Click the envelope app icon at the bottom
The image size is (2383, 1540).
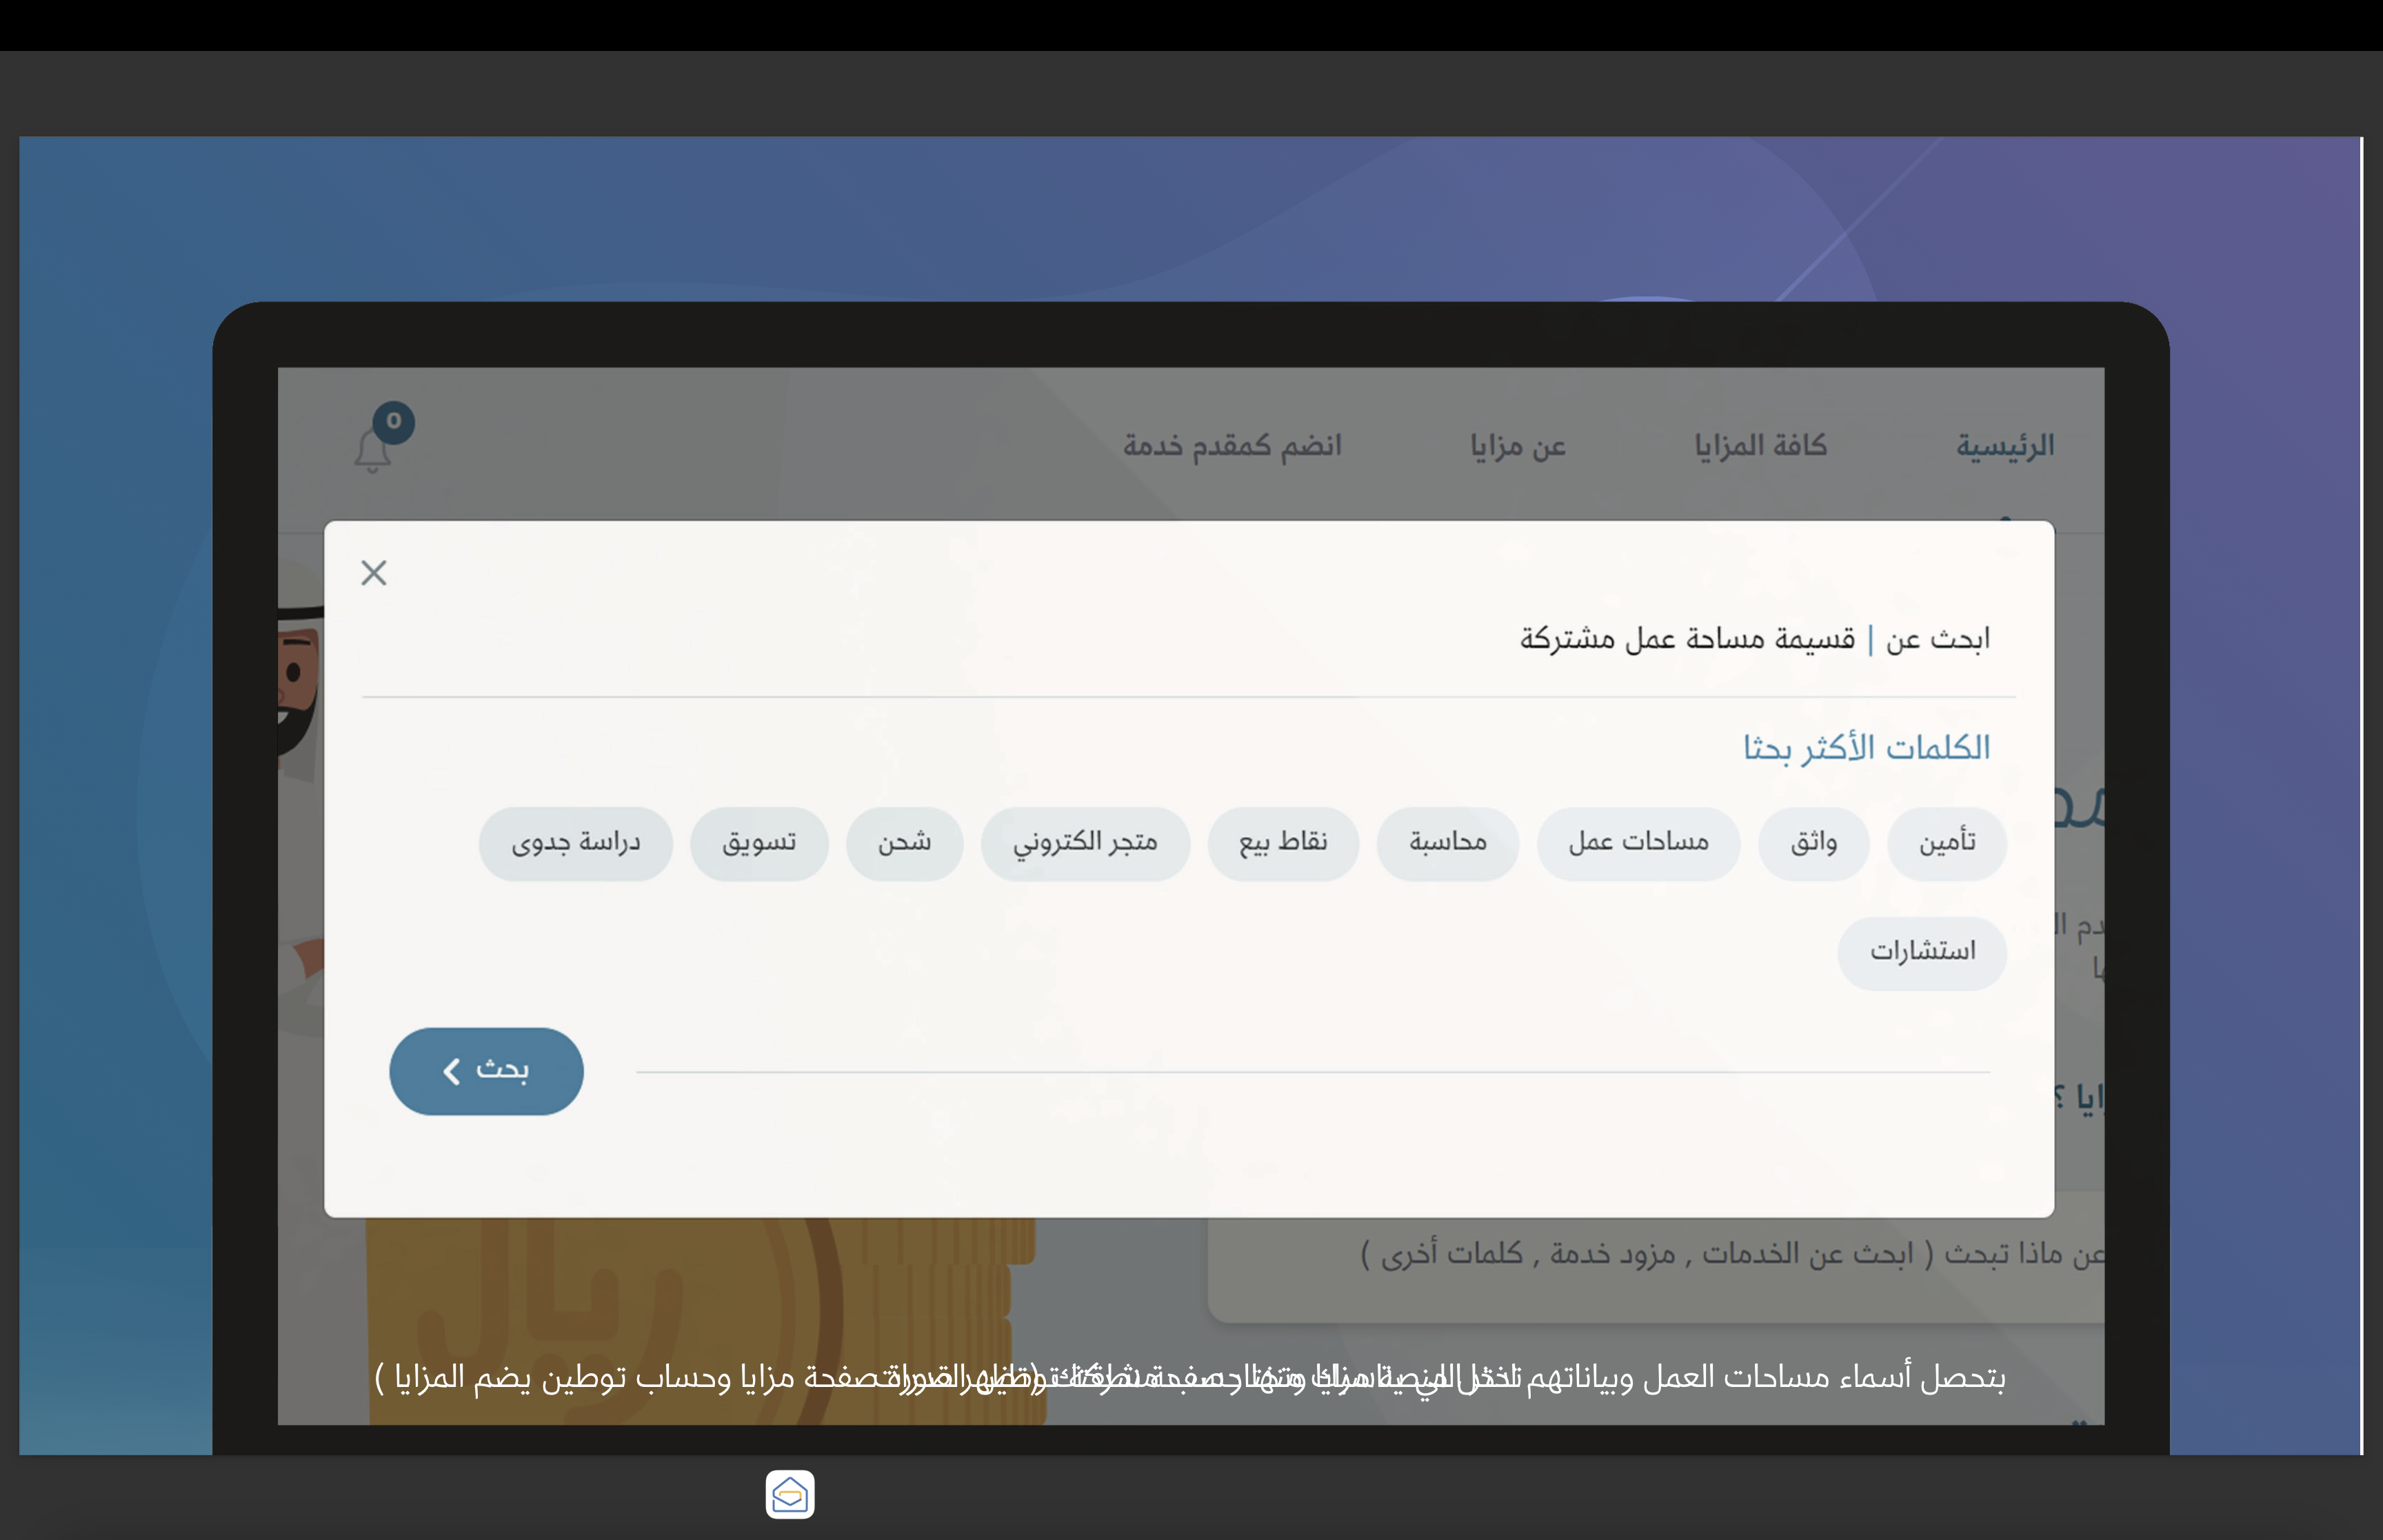click(790, 1494)
